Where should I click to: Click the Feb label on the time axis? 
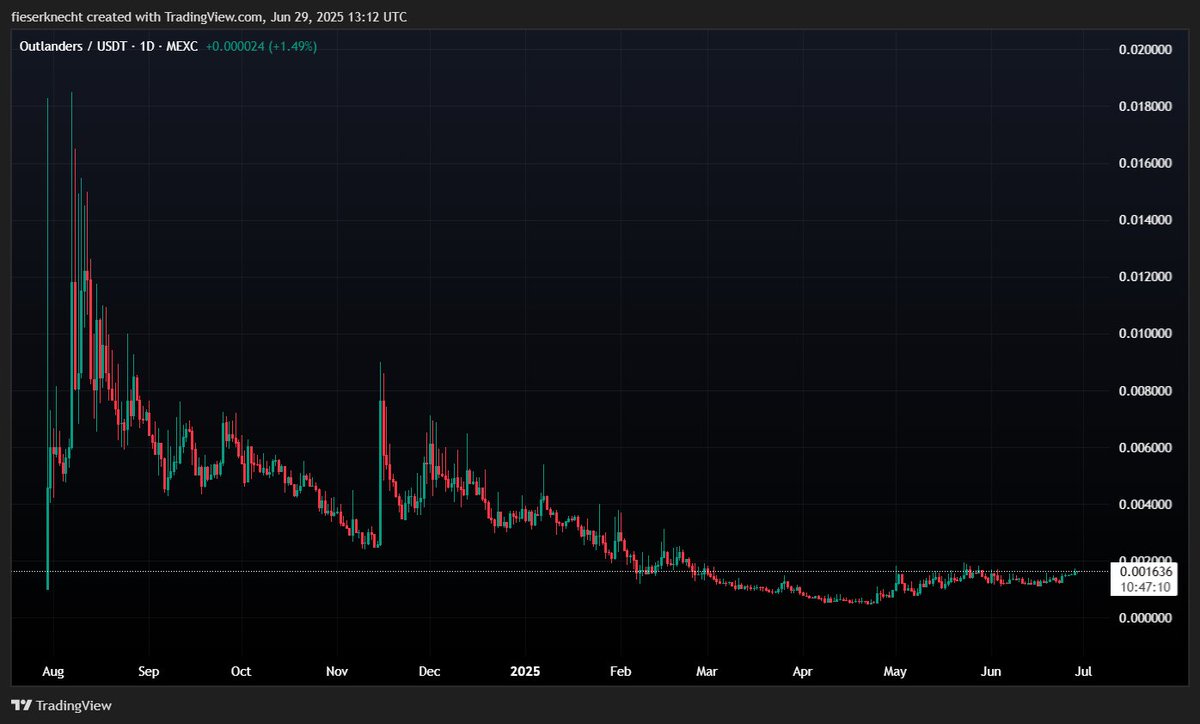[620, 672]
